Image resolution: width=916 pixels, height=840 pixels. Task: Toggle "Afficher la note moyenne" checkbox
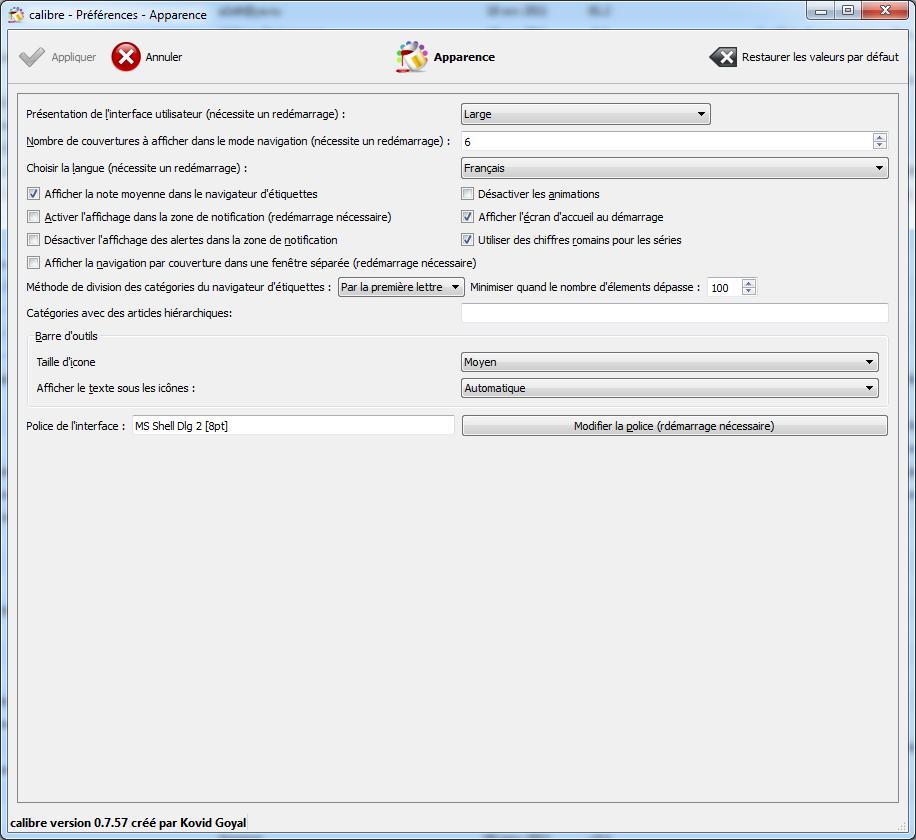coord(34,194)
